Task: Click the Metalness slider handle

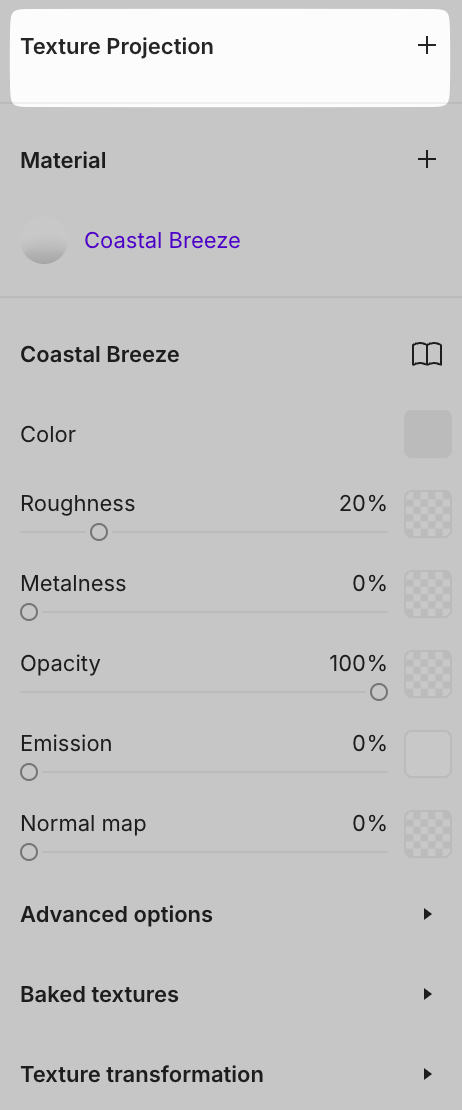Action: 29,612
